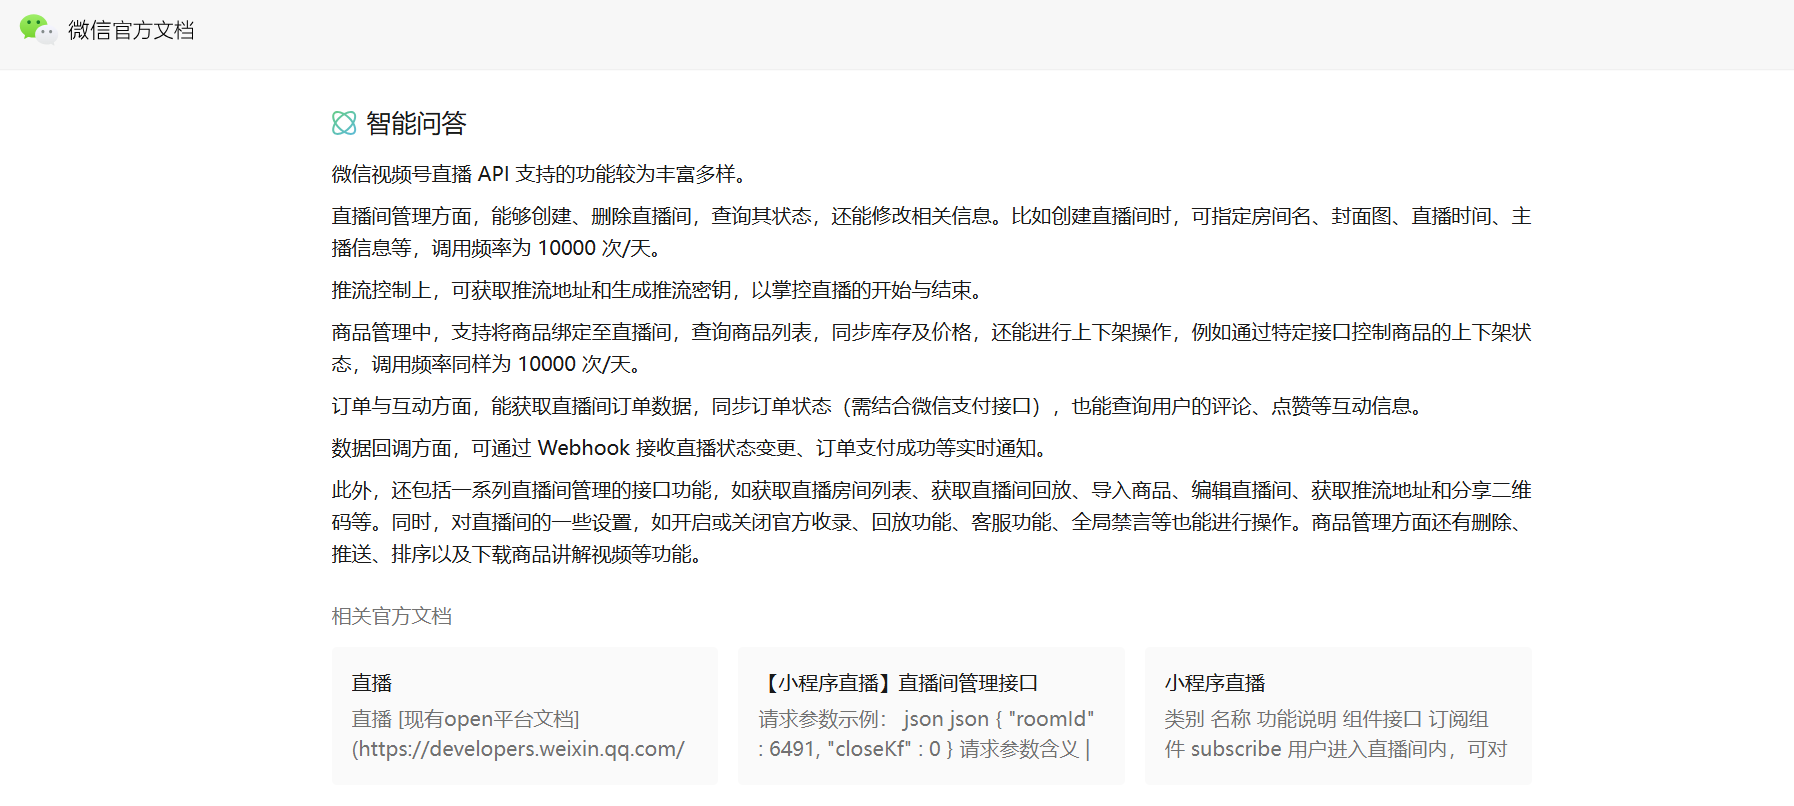Screen dimensions: 1794x806
Task: Open the 小程序直播 related document card
Action: coord(1338,715)
